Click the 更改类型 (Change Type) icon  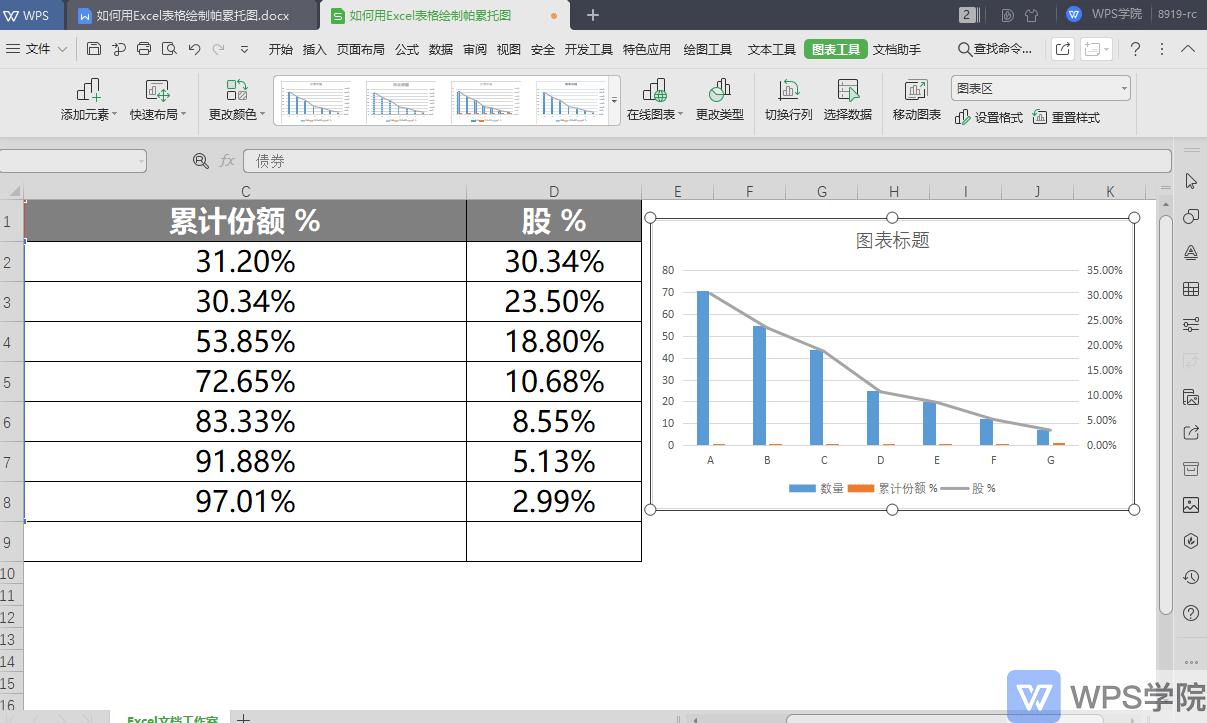(x=719, y=99)
